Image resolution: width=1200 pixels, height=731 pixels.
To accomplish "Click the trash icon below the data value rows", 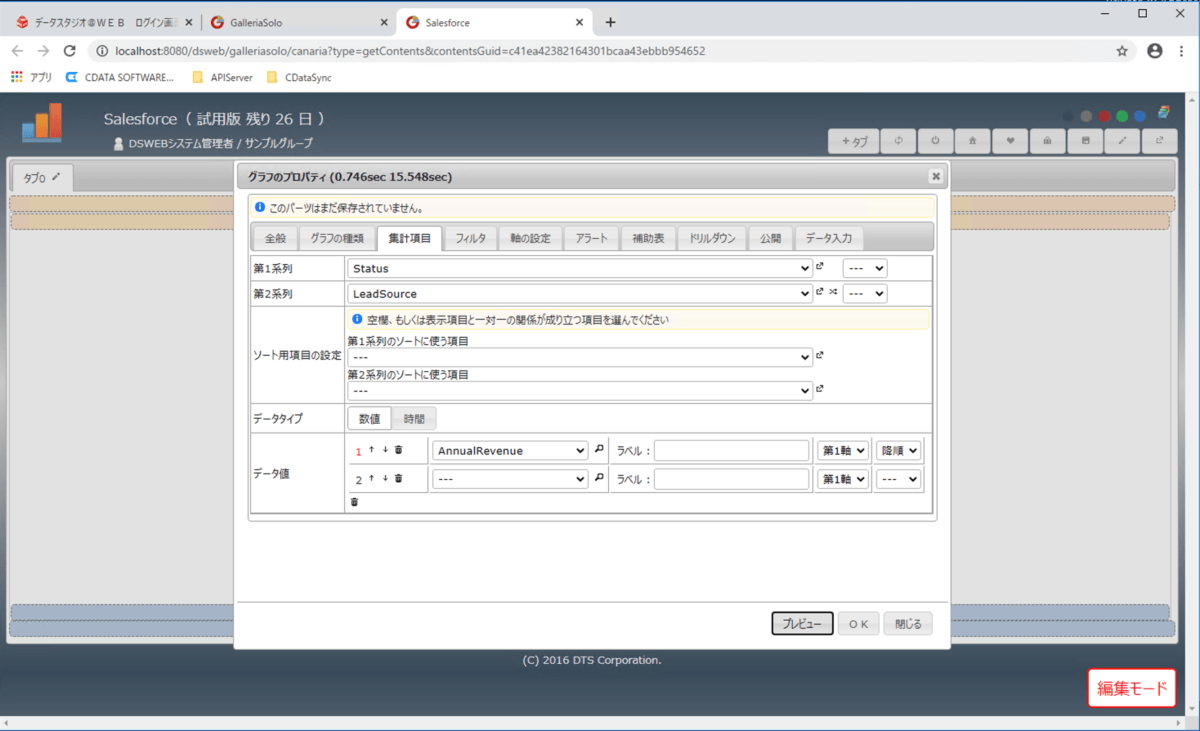I will pos(354,501).
